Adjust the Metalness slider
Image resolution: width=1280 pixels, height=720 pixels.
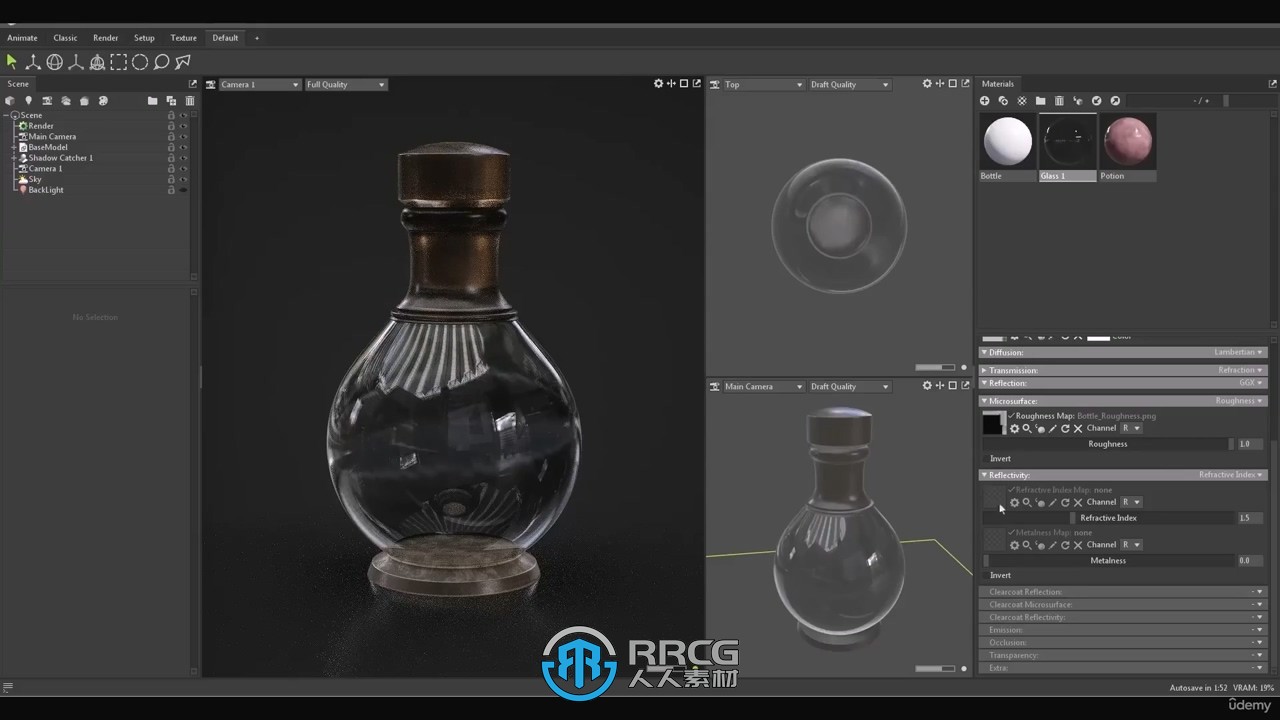(1108, 561)
